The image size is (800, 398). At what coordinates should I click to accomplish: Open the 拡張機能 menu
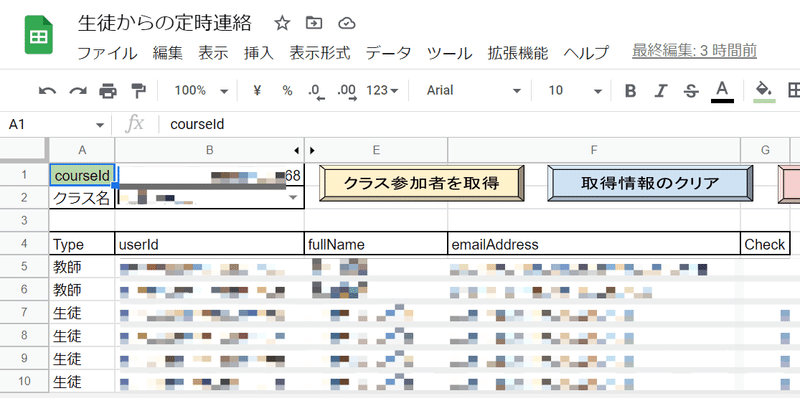tap(517, 53)
